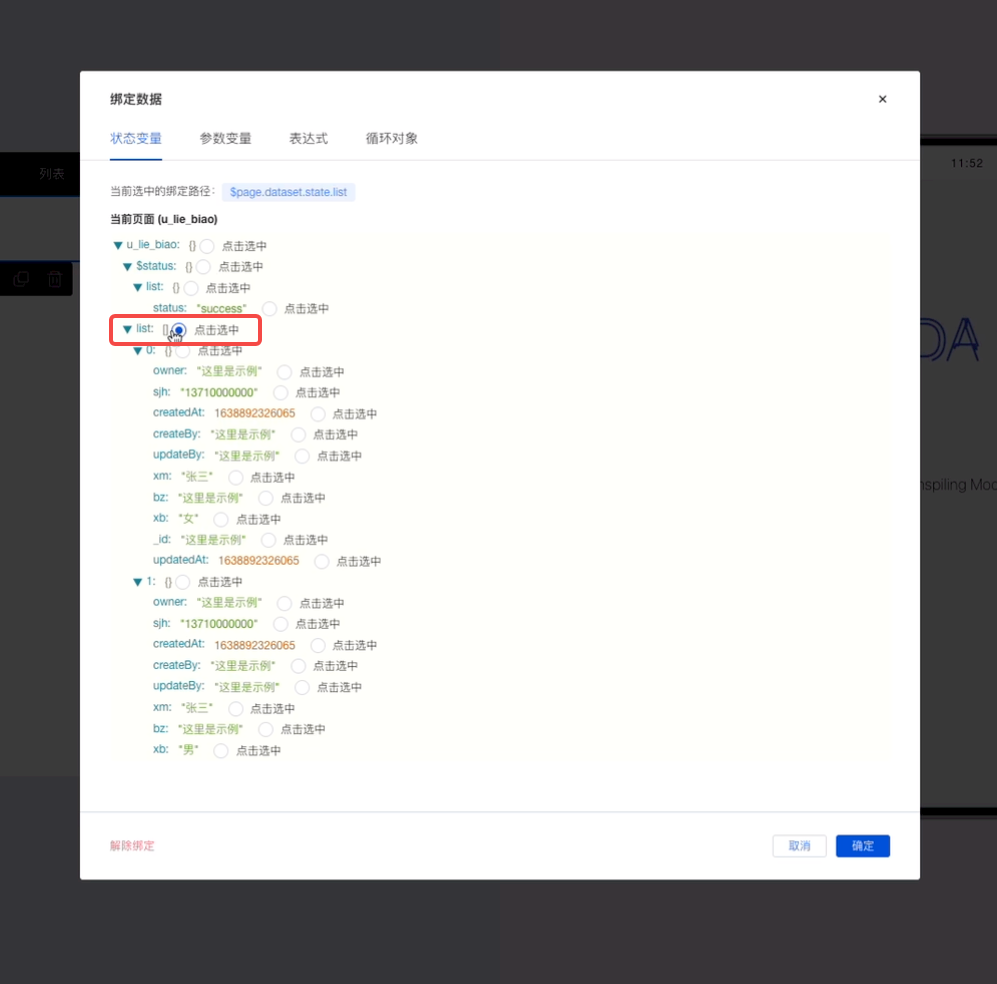Select radio for sjh in item 1
The image size is (997, 984).
280,624
